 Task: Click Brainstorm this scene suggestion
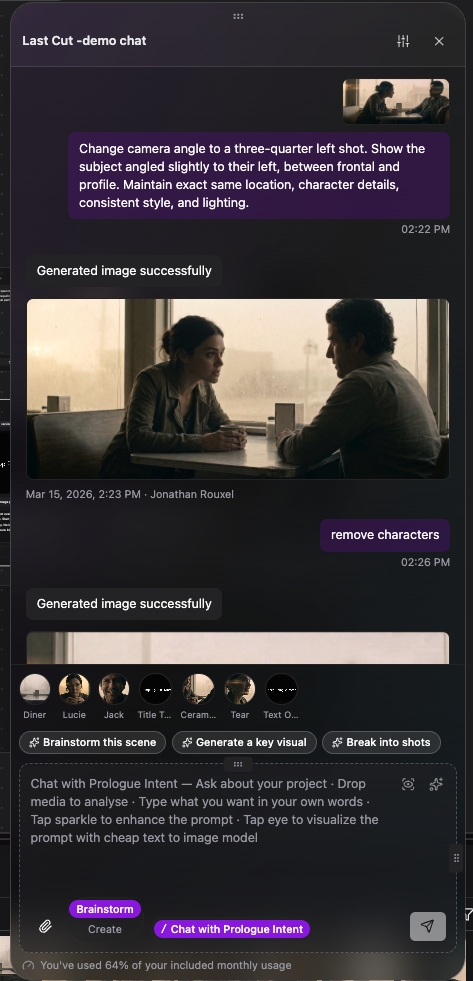93,743
